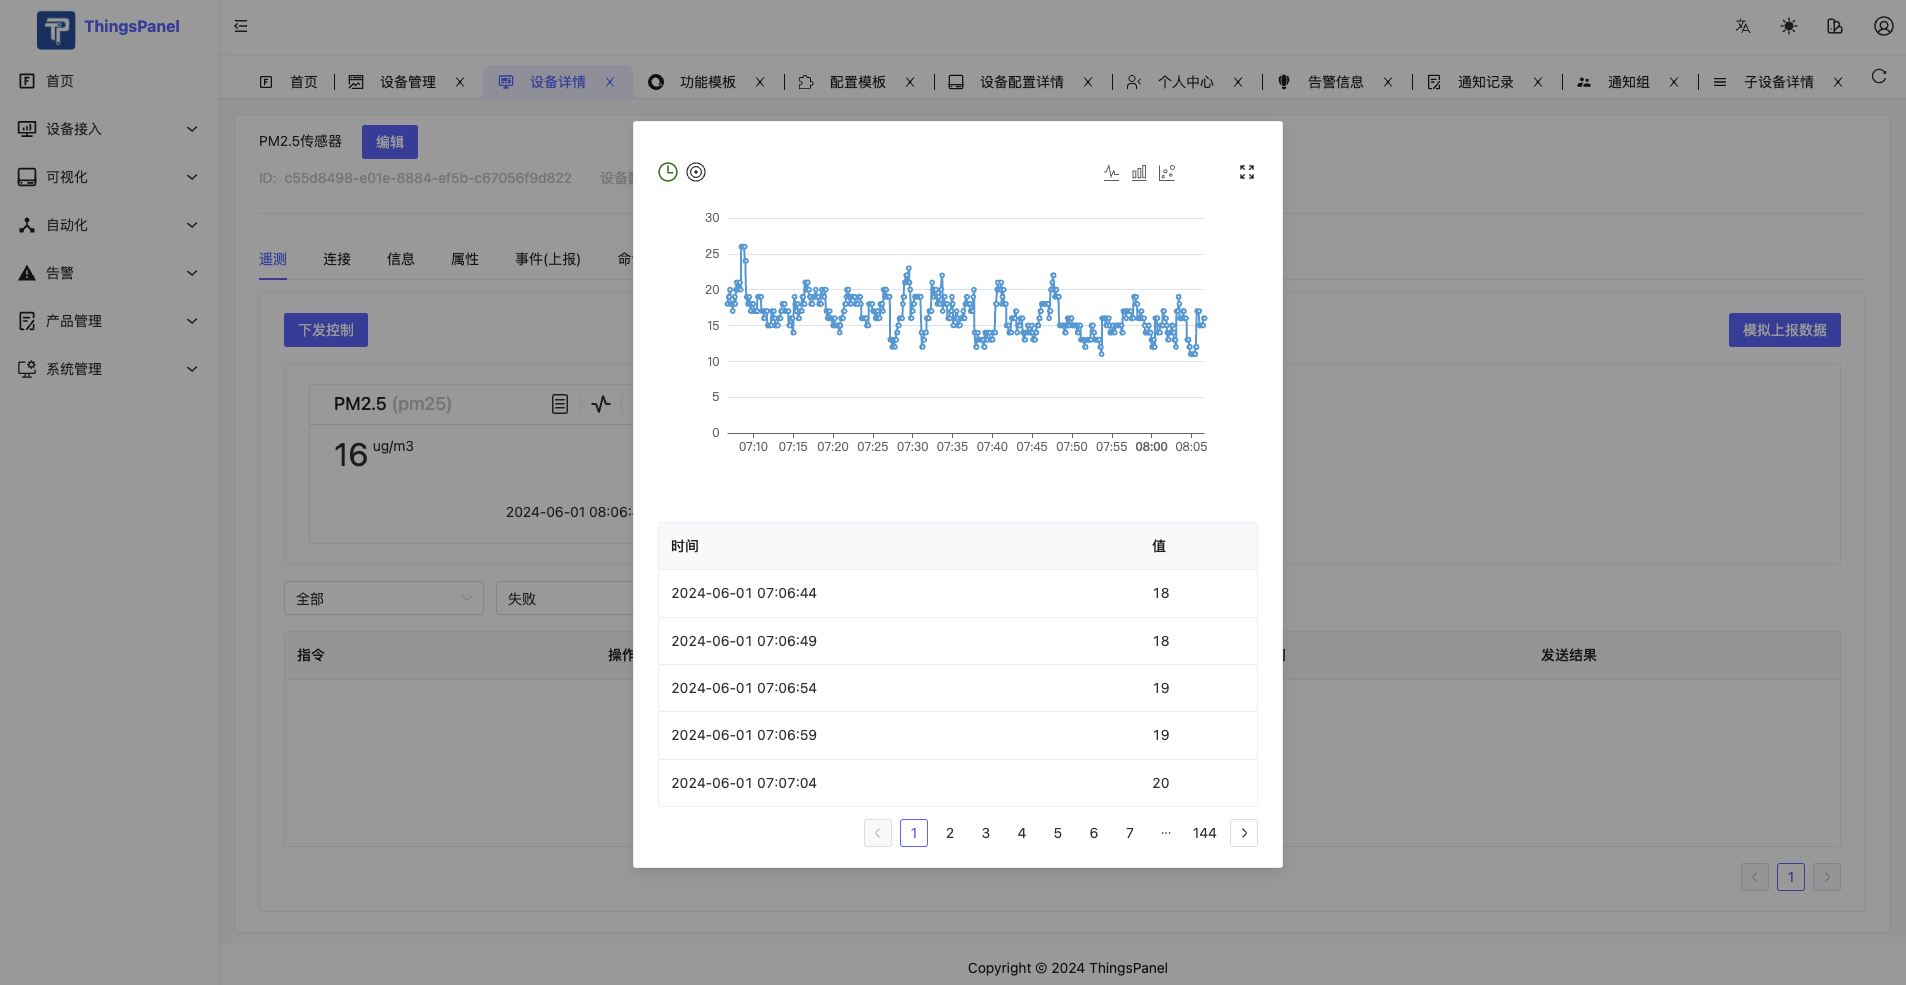
Task: Select the 连接 device tab
Action: pos(337,259)
